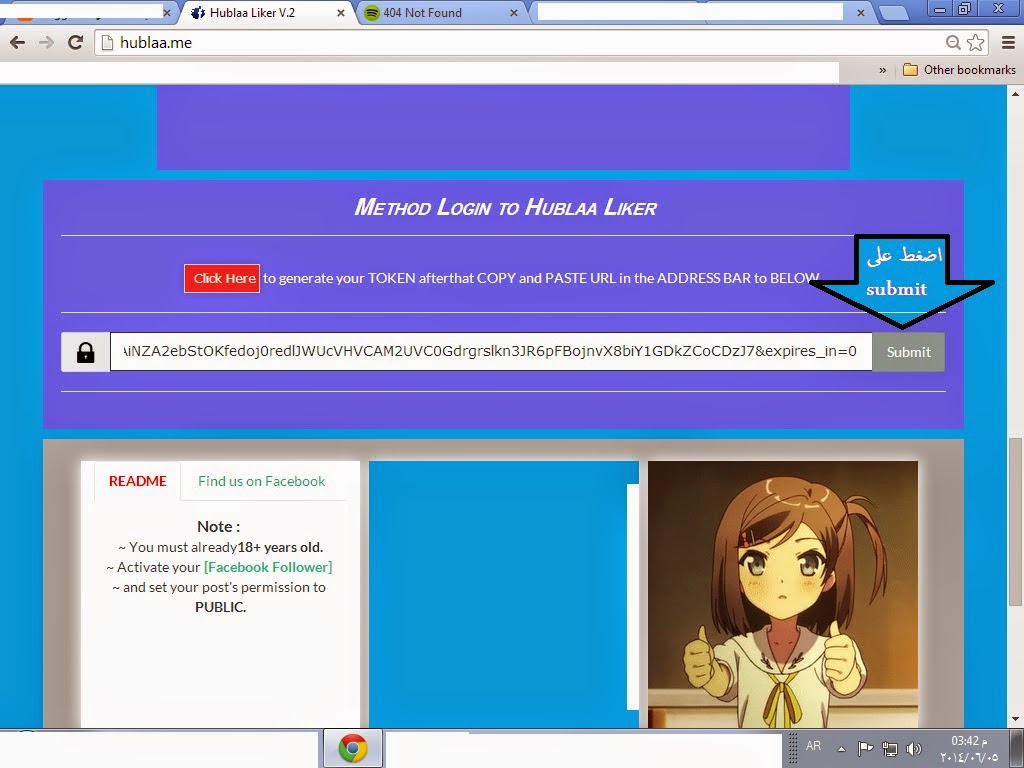Close the 404 Not Found tab

tap(513, 12)
